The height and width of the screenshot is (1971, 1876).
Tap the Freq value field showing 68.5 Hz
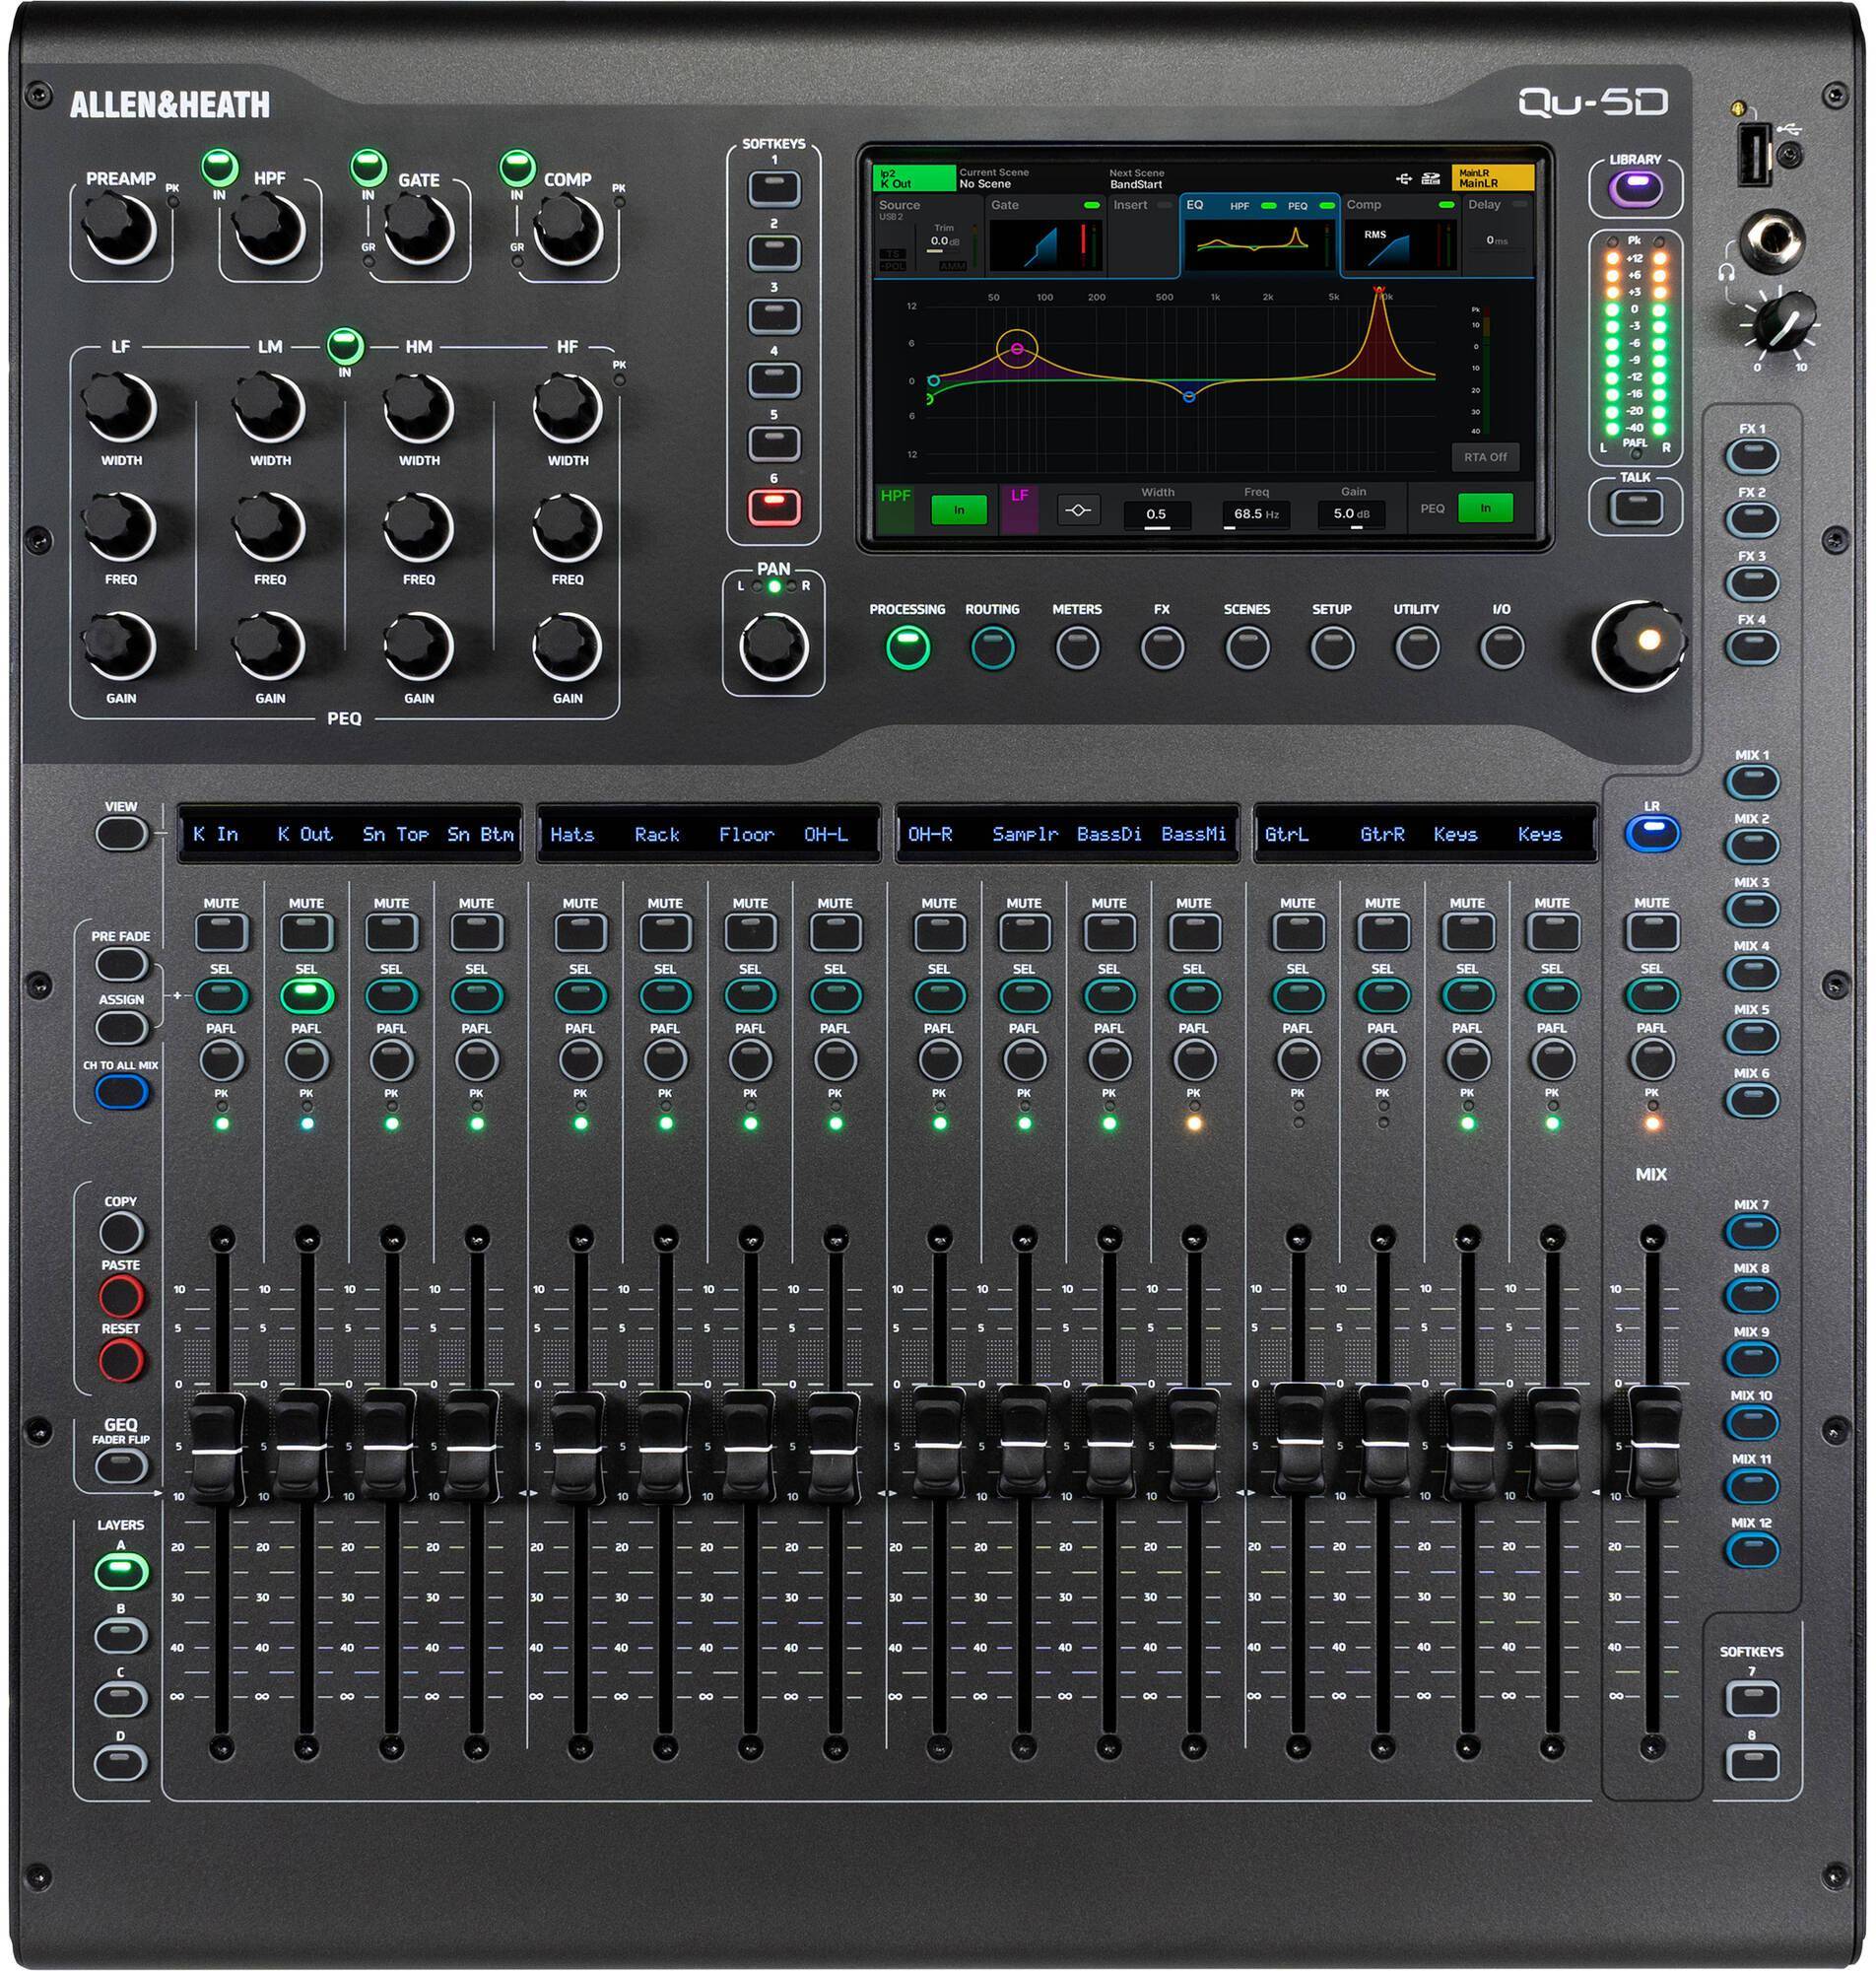tap(1257, 513)
